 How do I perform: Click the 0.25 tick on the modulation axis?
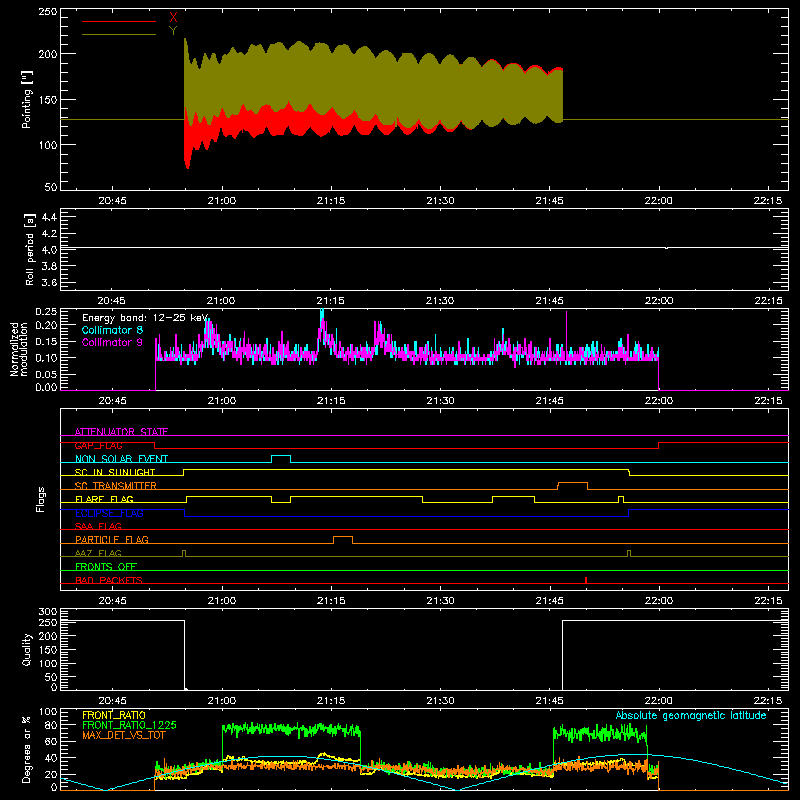click(46, 312)
